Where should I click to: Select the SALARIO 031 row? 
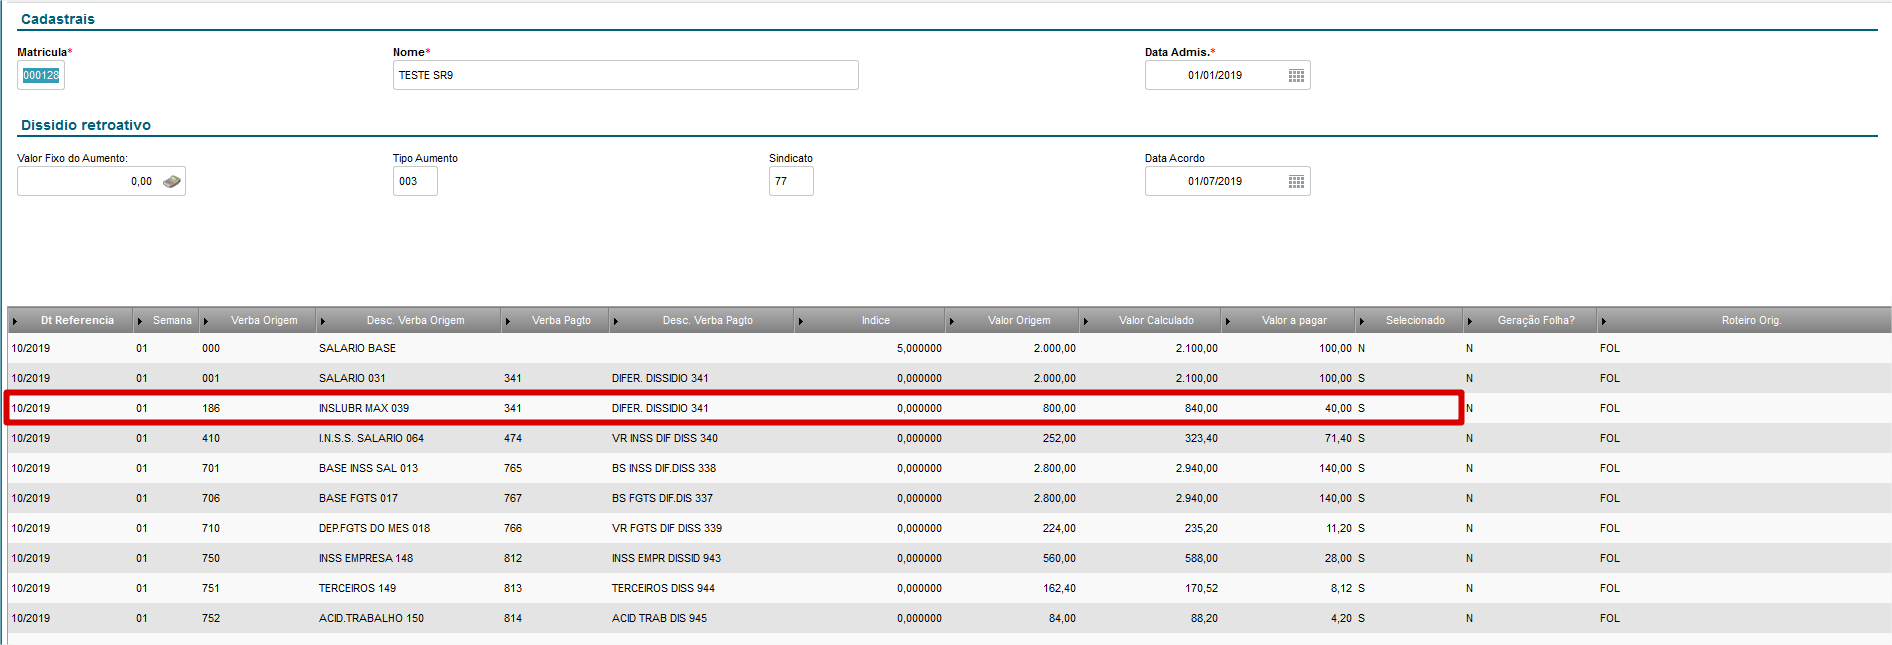[949, 378]
